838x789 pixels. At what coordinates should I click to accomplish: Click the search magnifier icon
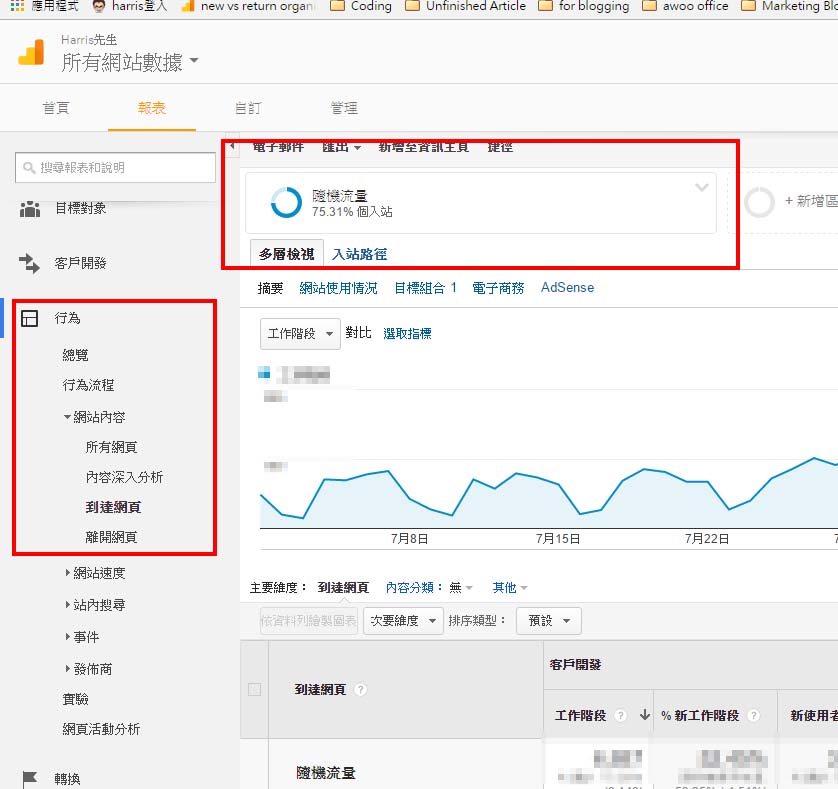click(29, 168)
